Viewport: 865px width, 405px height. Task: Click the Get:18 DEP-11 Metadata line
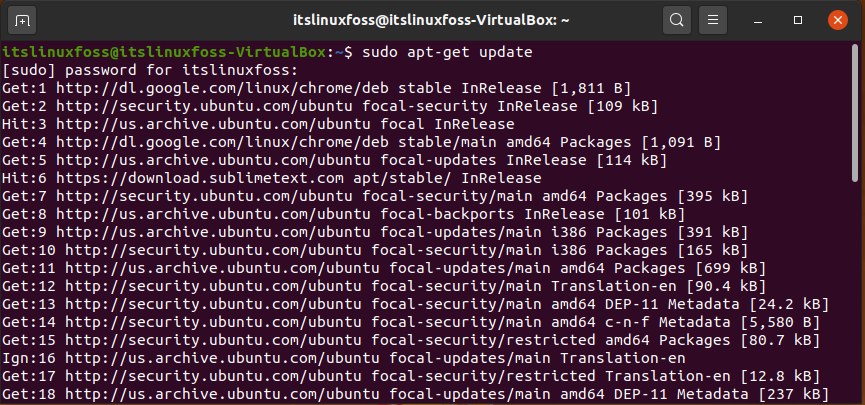click(x=415, y=394)
